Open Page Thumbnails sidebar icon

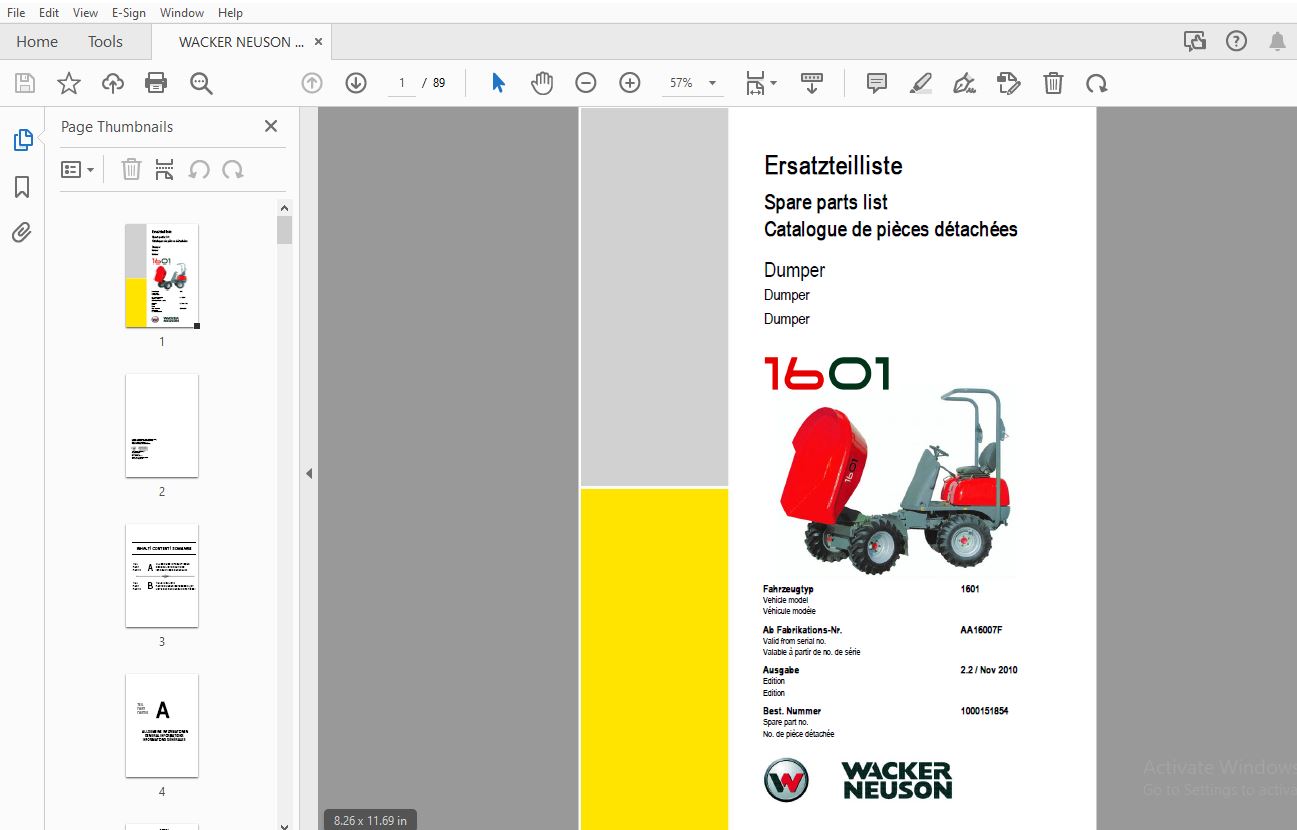click(23, 140)
